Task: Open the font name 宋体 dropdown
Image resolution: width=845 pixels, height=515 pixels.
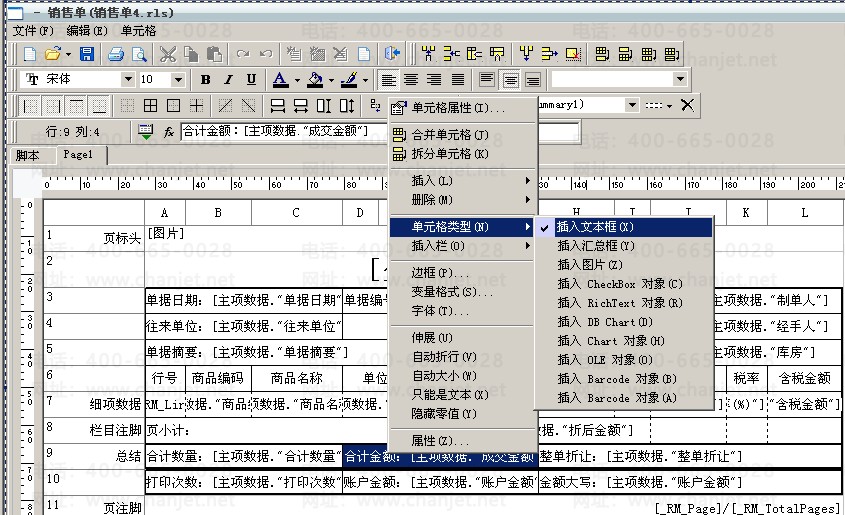Action: coord(127,79)
